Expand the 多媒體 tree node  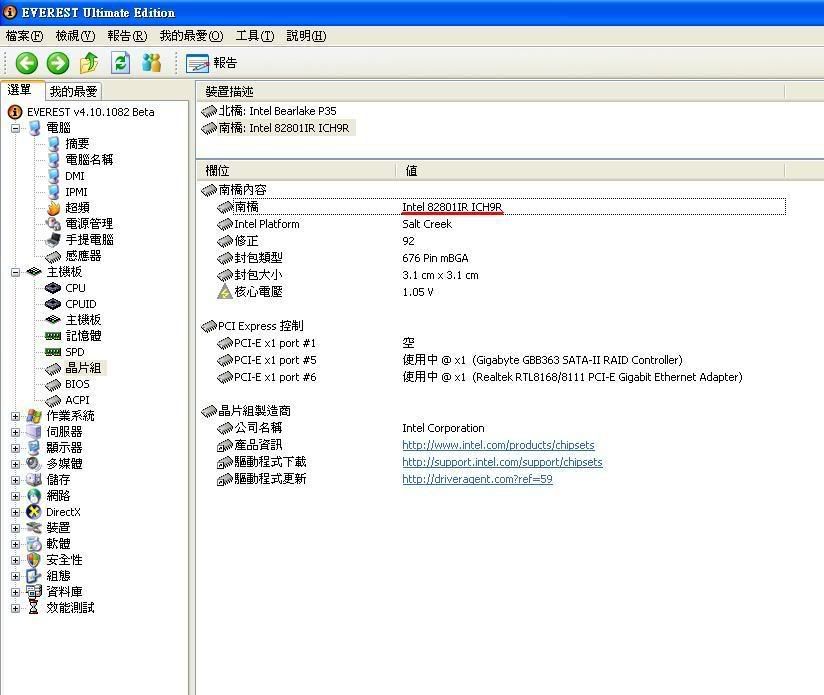pos(15,464)
